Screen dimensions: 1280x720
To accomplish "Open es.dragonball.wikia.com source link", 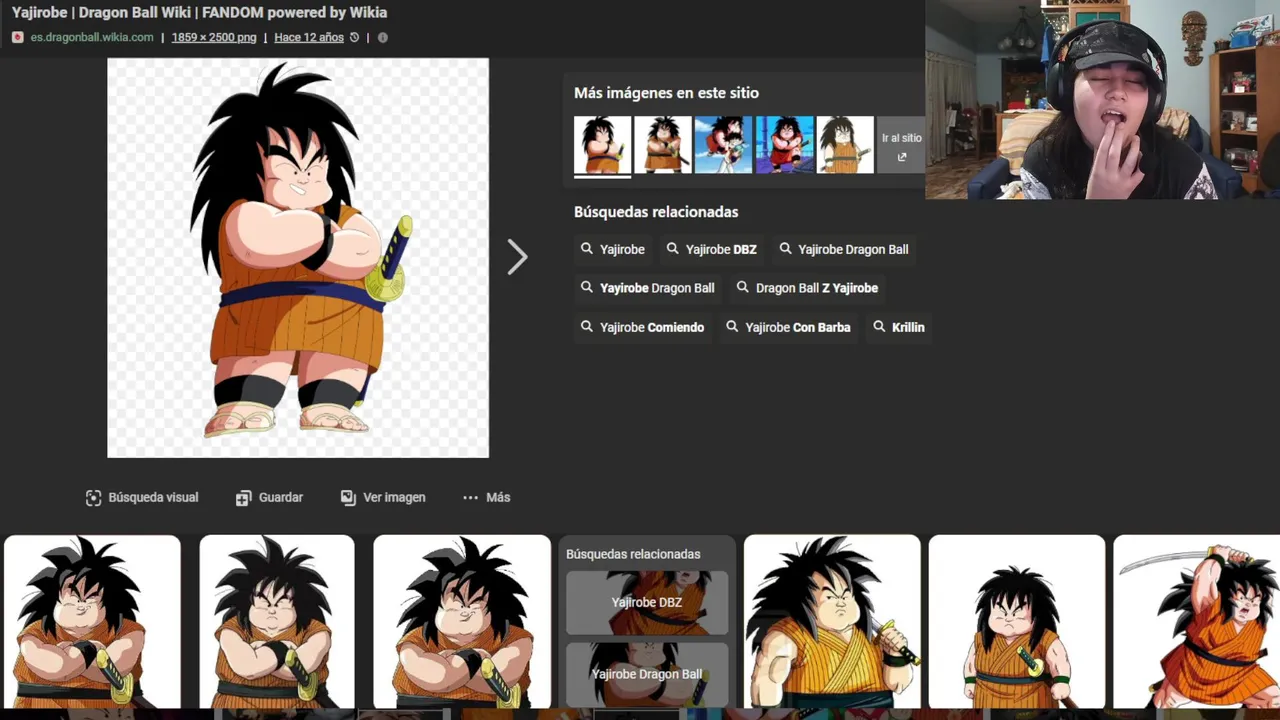I will pyautogui.click(x=92, y=37).
